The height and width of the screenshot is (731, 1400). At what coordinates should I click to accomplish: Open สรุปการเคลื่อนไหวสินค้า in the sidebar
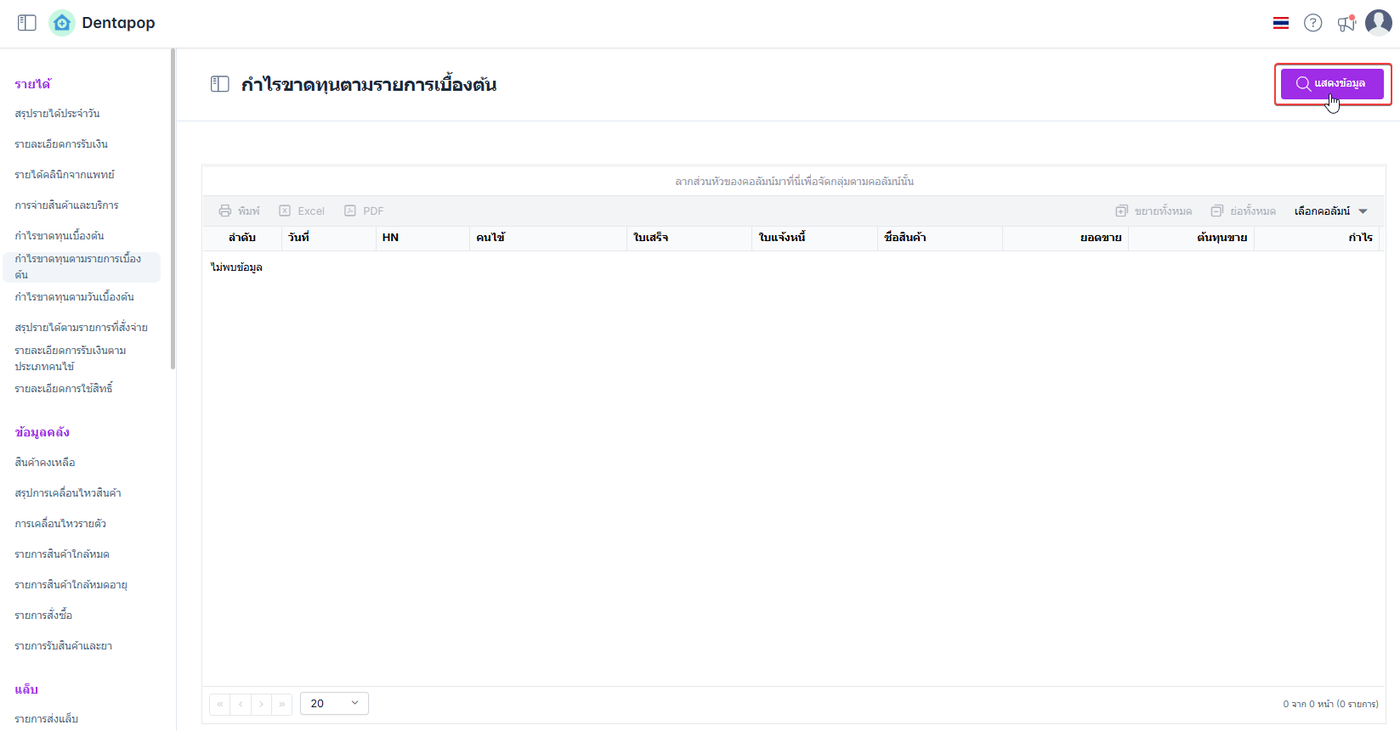[68, 493]
